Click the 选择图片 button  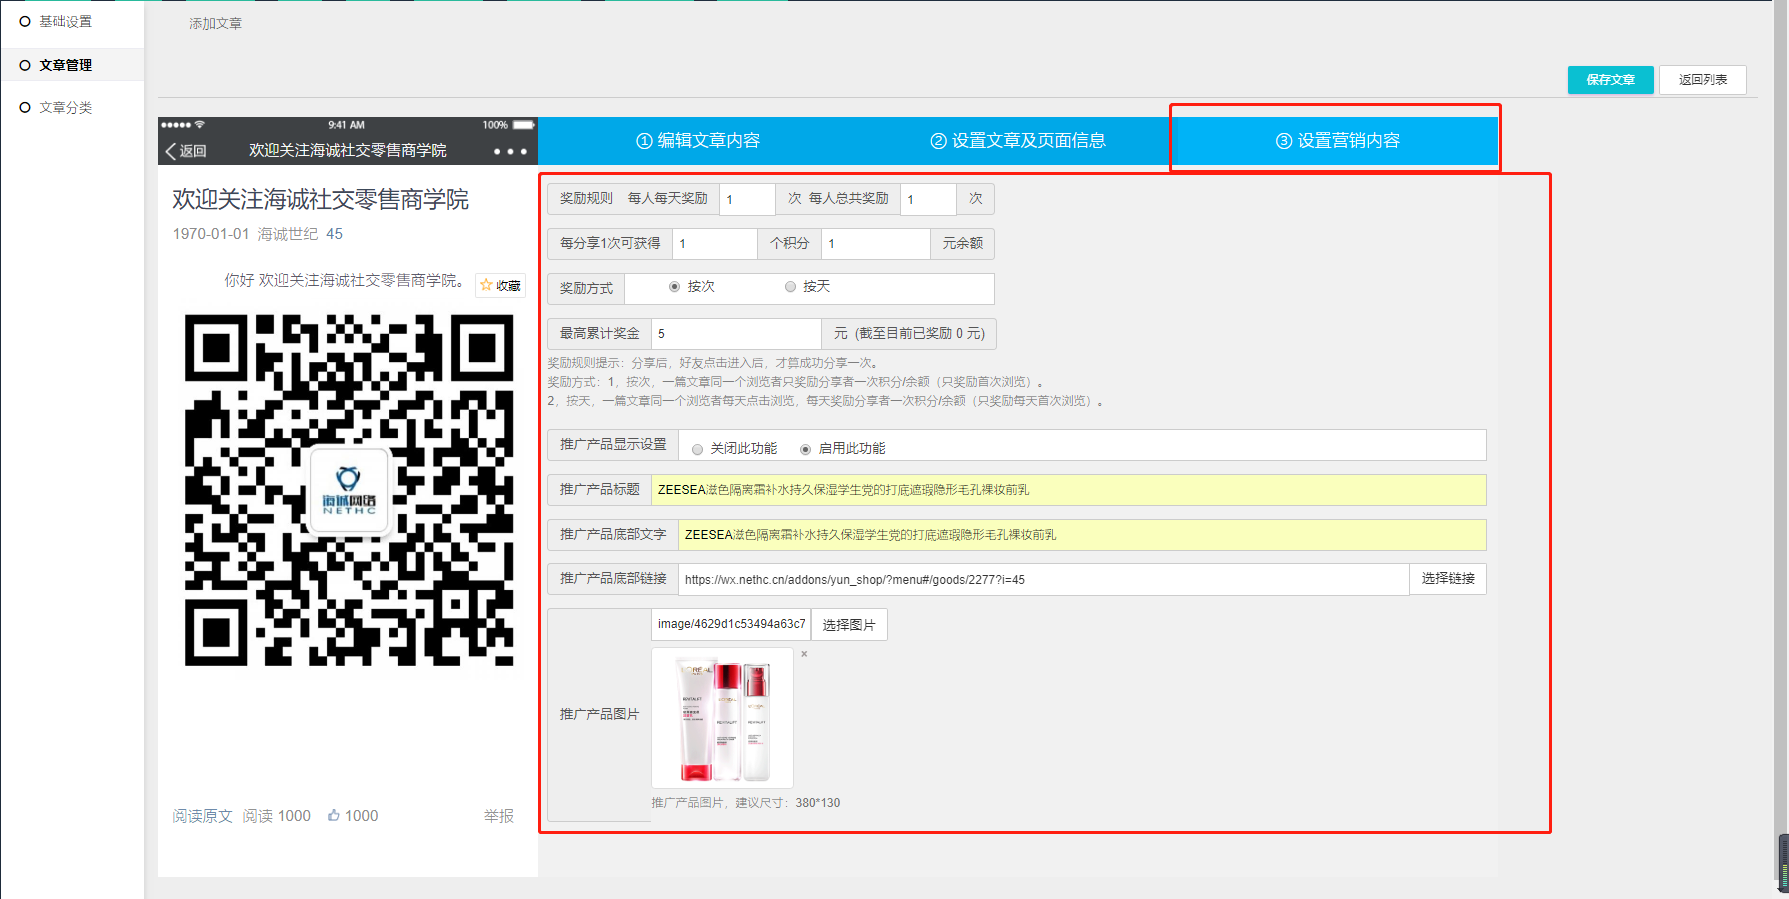pos(849,625)
